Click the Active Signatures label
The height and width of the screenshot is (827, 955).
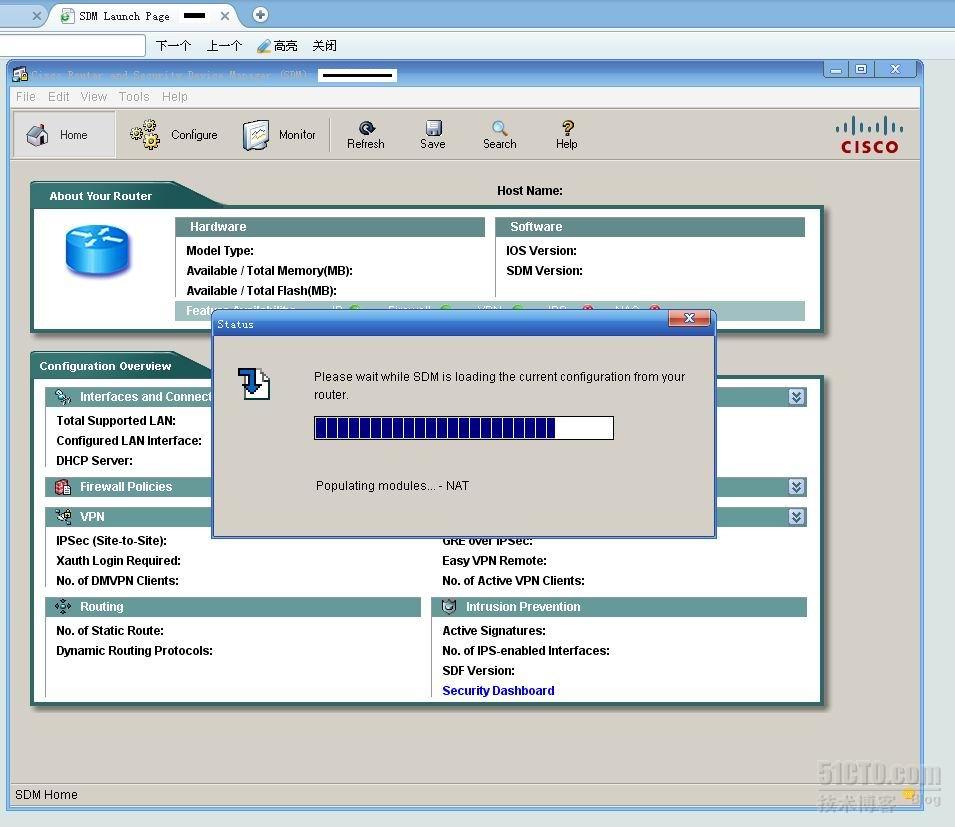[494, 630]
